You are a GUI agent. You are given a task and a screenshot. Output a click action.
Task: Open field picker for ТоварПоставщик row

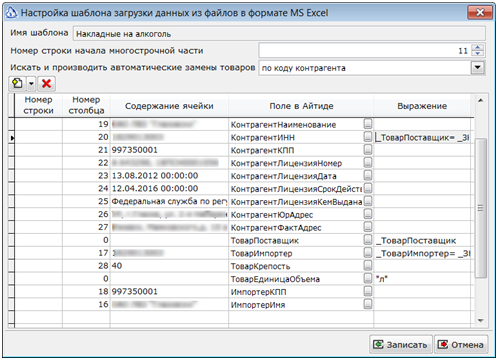point(368,240)
